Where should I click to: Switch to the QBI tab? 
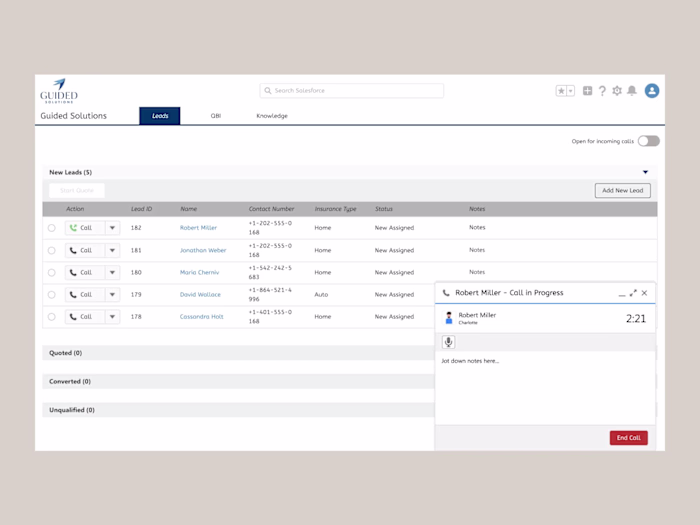tap(216, 116)
